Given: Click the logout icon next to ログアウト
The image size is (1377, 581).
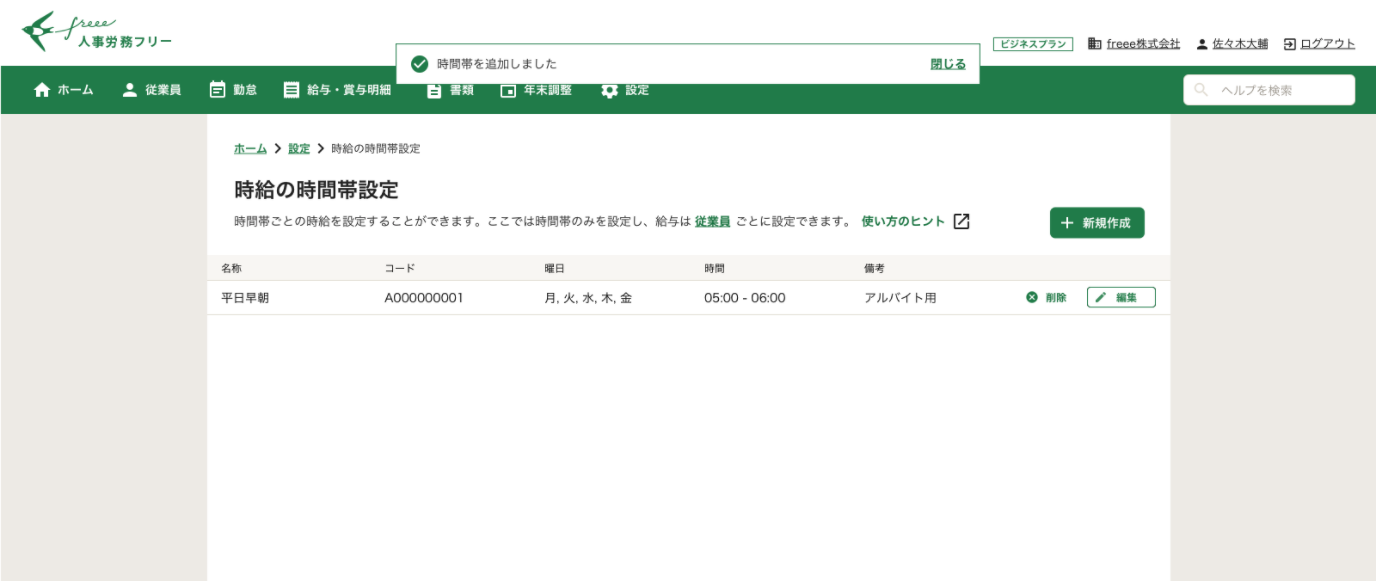Looking at the screenshot, I should pos(1288,43).
